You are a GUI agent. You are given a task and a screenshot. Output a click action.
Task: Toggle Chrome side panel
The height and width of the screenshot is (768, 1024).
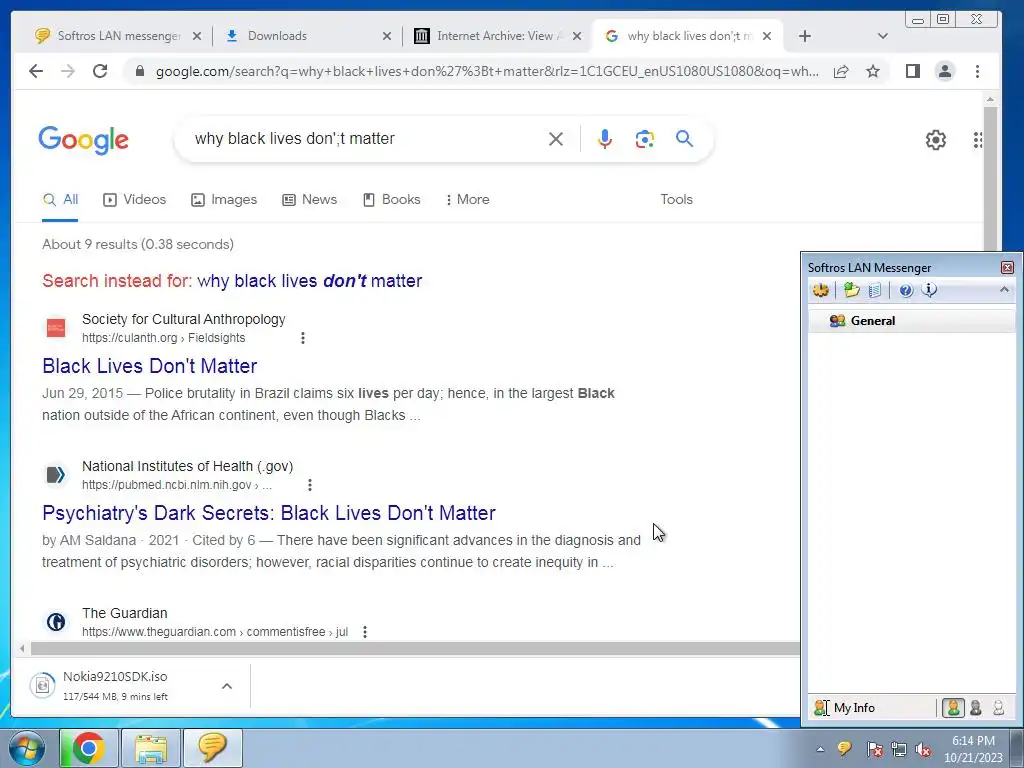tap(913, 71)
